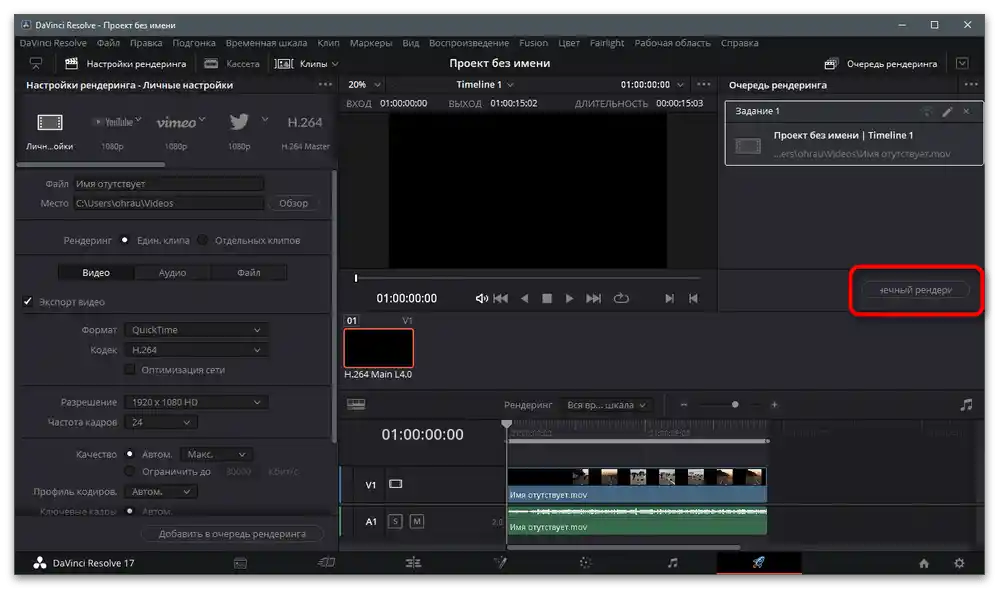Expand toolbar options chevron at far right
This screenshot has width=999, height=589.
[962, 63]
